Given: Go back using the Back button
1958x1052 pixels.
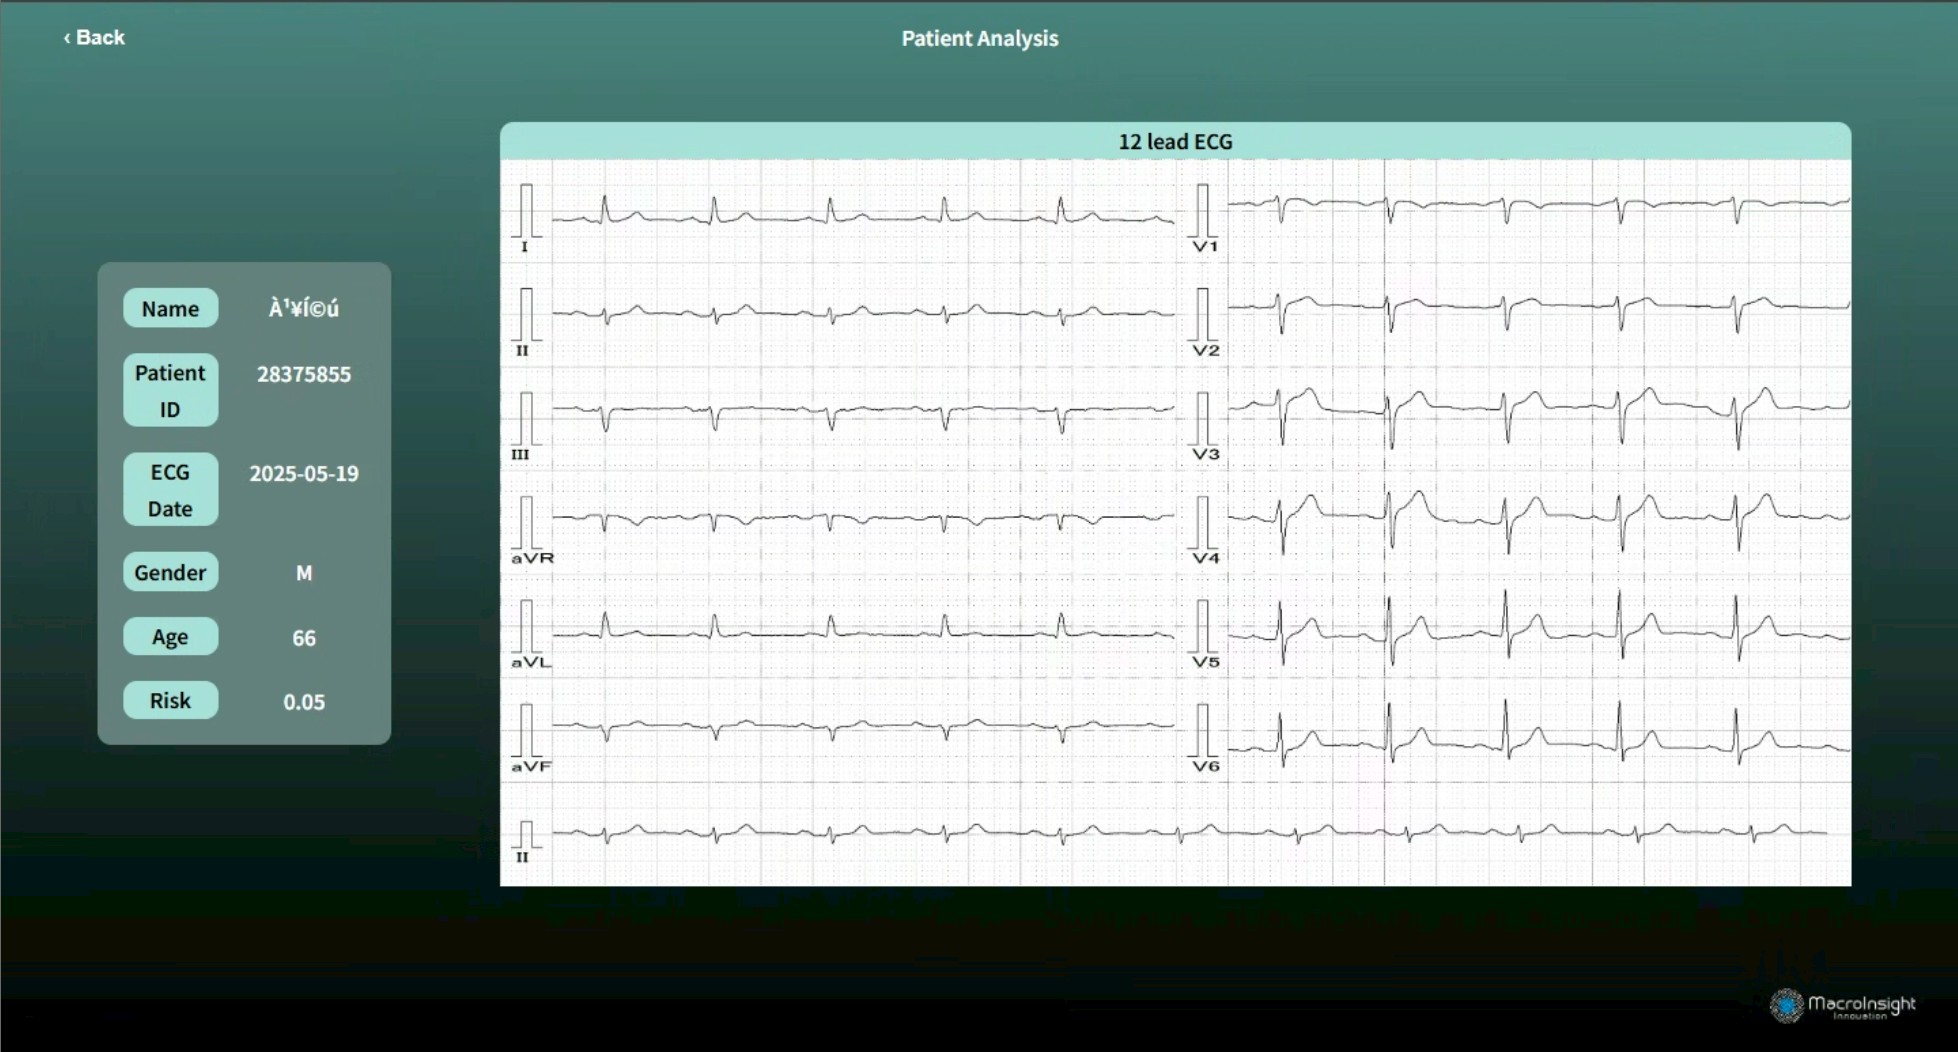Looking at the screenshot, I should [x=94, y=38].
